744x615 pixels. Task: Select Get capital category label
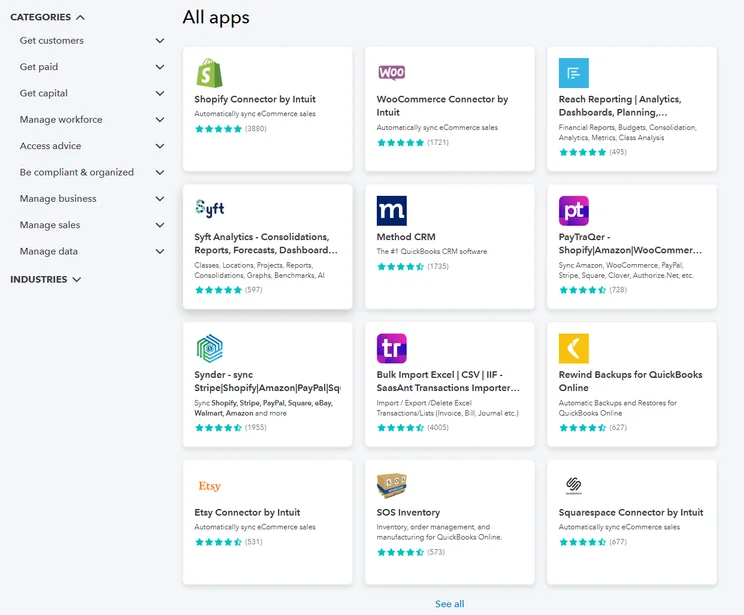point(44,93)
